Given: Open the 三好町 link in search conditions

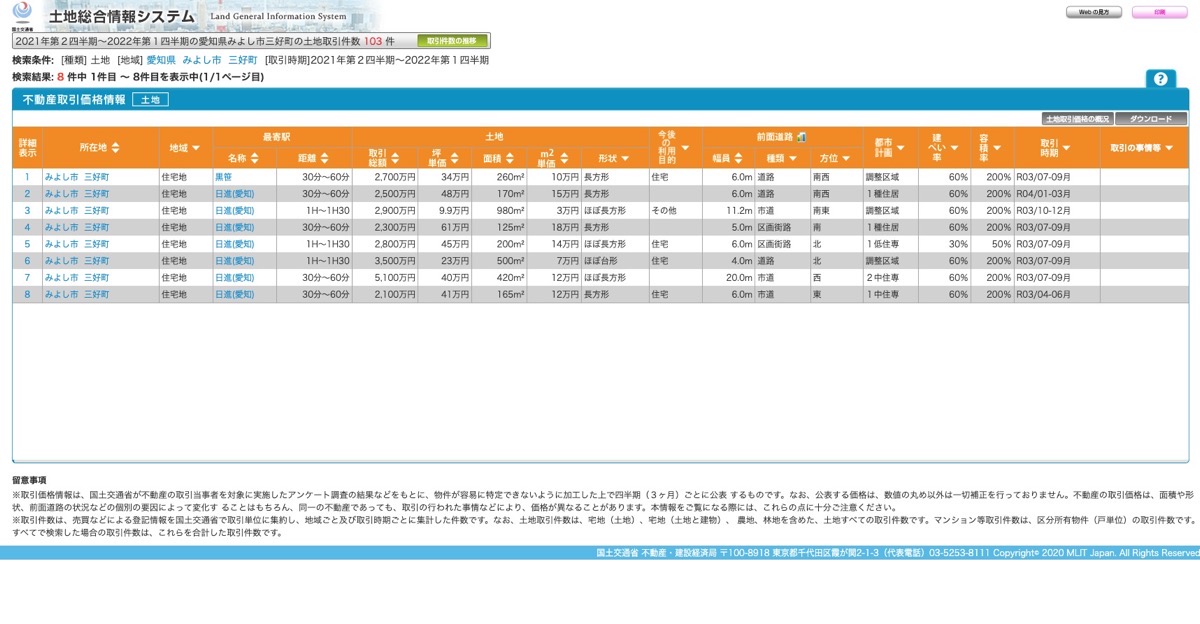Looking at the screenshot, I should click(x=242, y=60).
